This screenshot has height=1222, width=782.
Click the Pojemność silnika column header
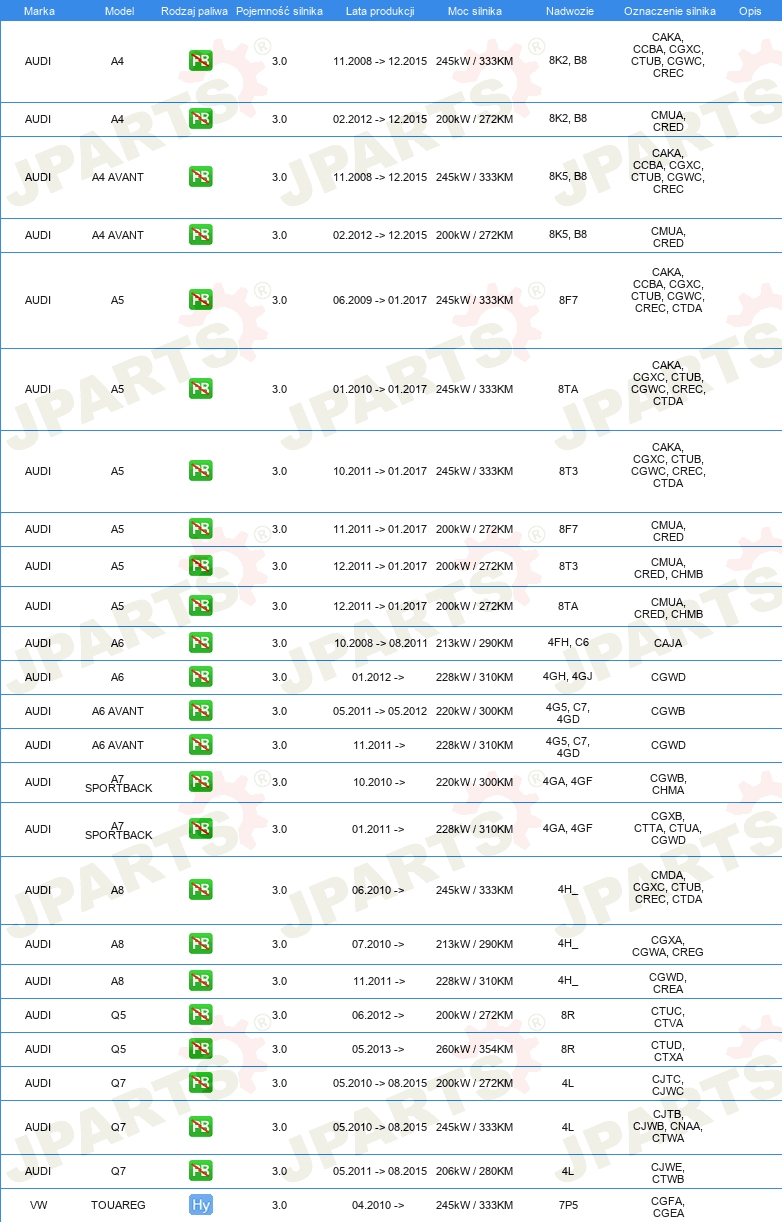coord(279,10)
